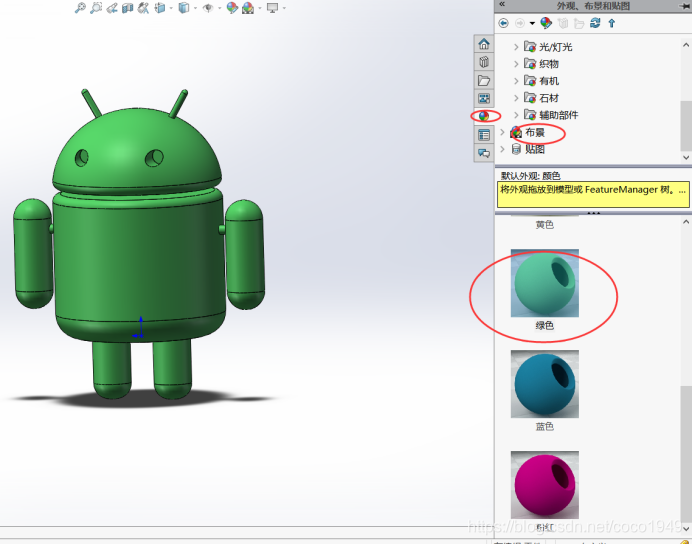Screen dimensions: 692x545
Task: Expand the 有机 folder chevron
Action: click(x=516, y=81)
